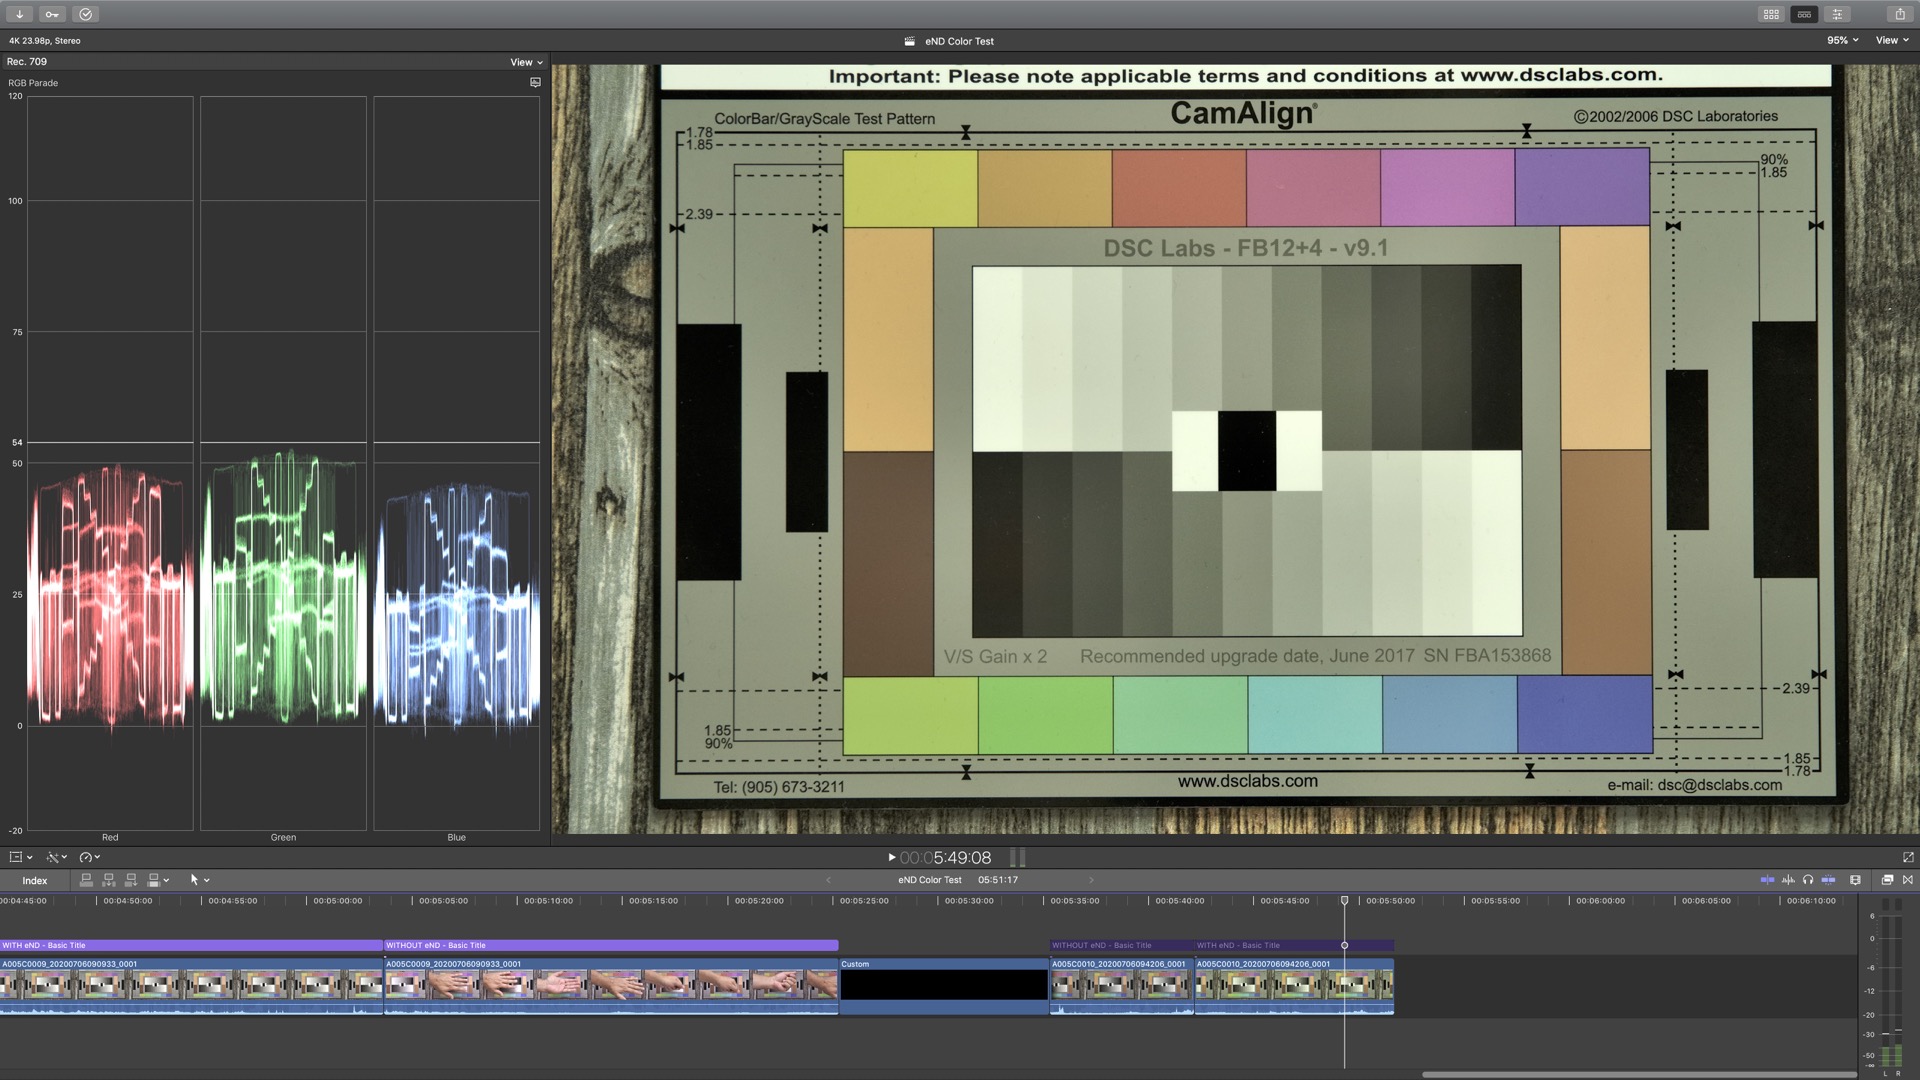Open the Select tool arrow dropdown
Screen dimensions: 1920x1080
point(199,880)
